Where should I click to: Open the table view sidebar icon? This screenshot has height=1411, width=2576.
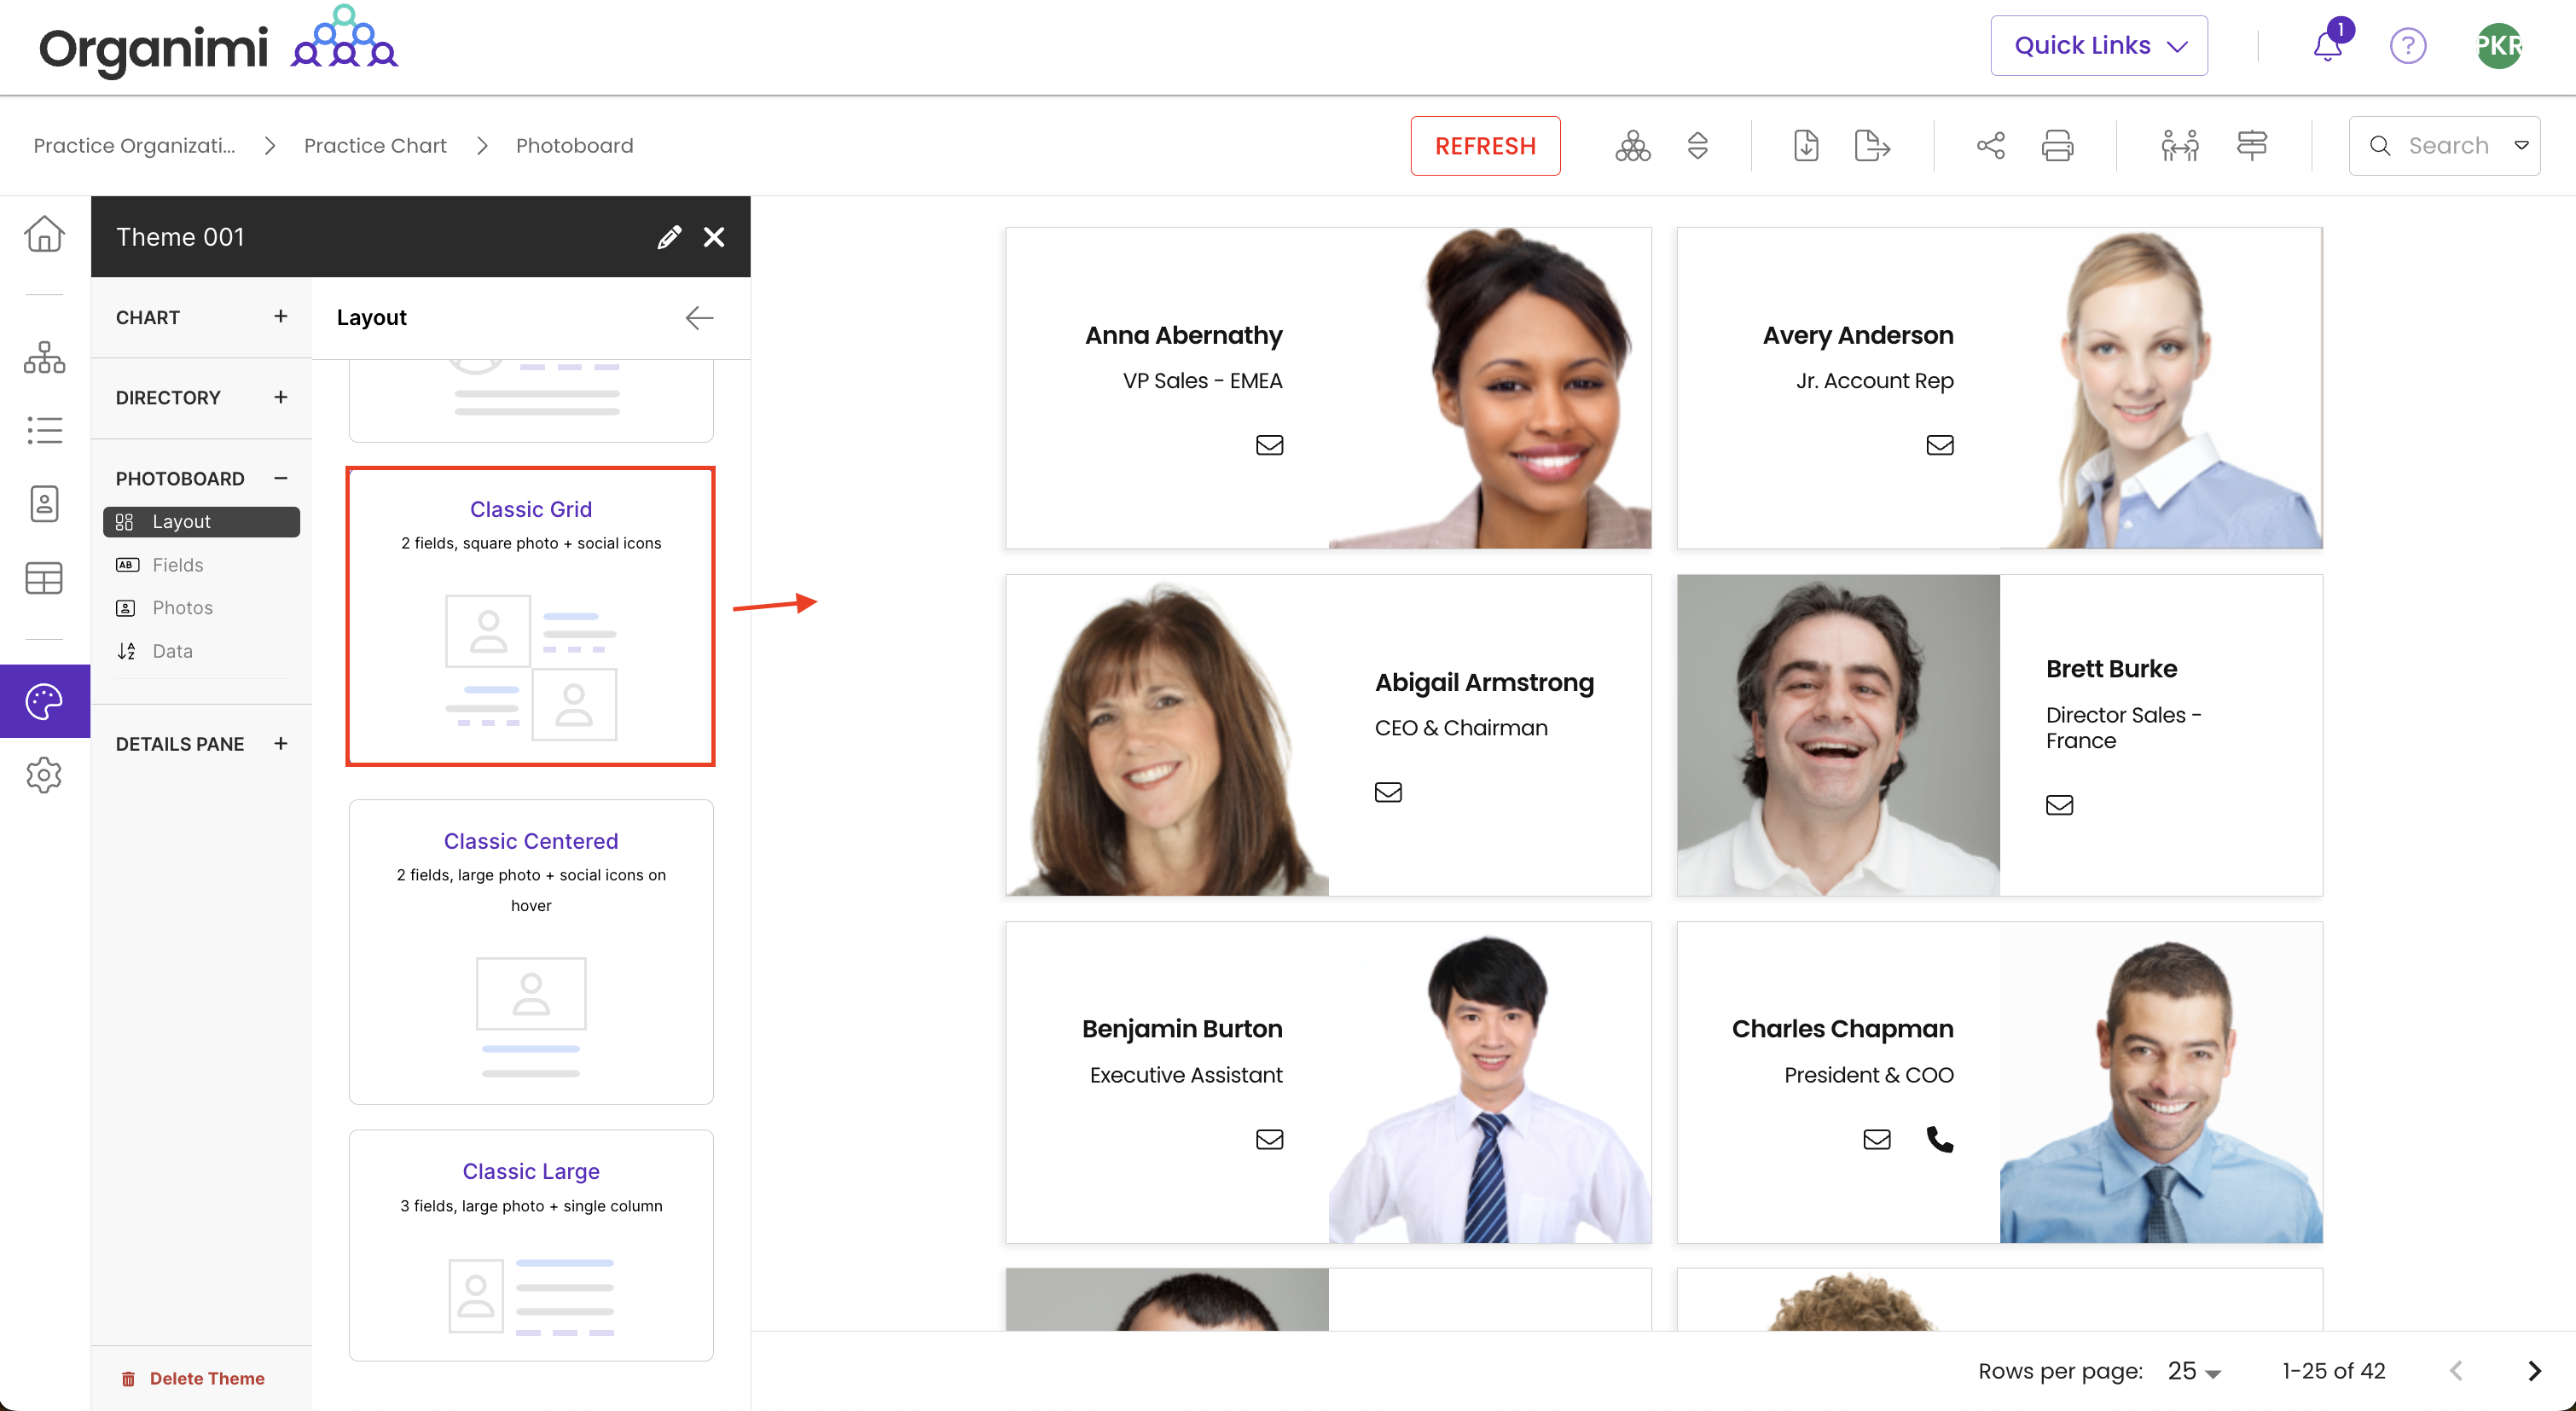[44, 578]
